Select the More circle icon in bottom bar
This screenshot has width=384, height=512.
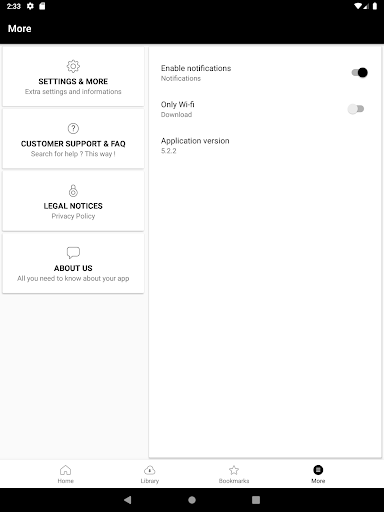click(318, 470)
